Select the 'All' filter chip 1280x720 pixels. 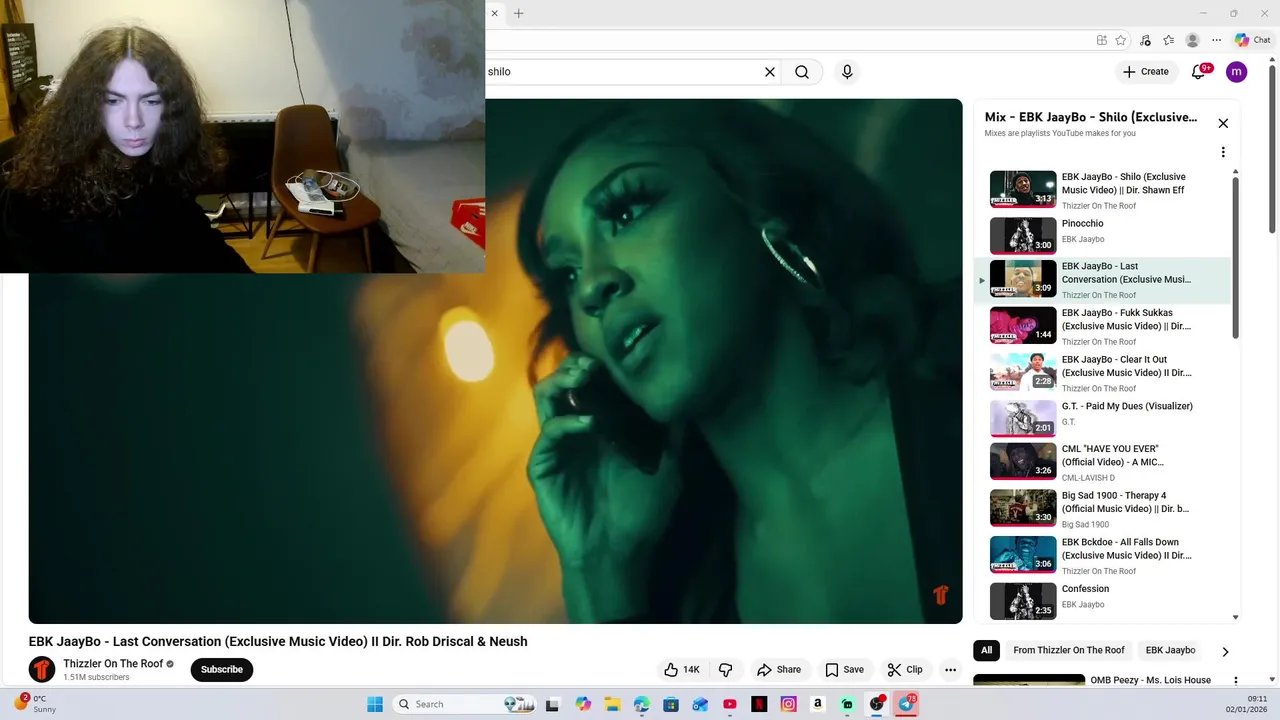986,650
